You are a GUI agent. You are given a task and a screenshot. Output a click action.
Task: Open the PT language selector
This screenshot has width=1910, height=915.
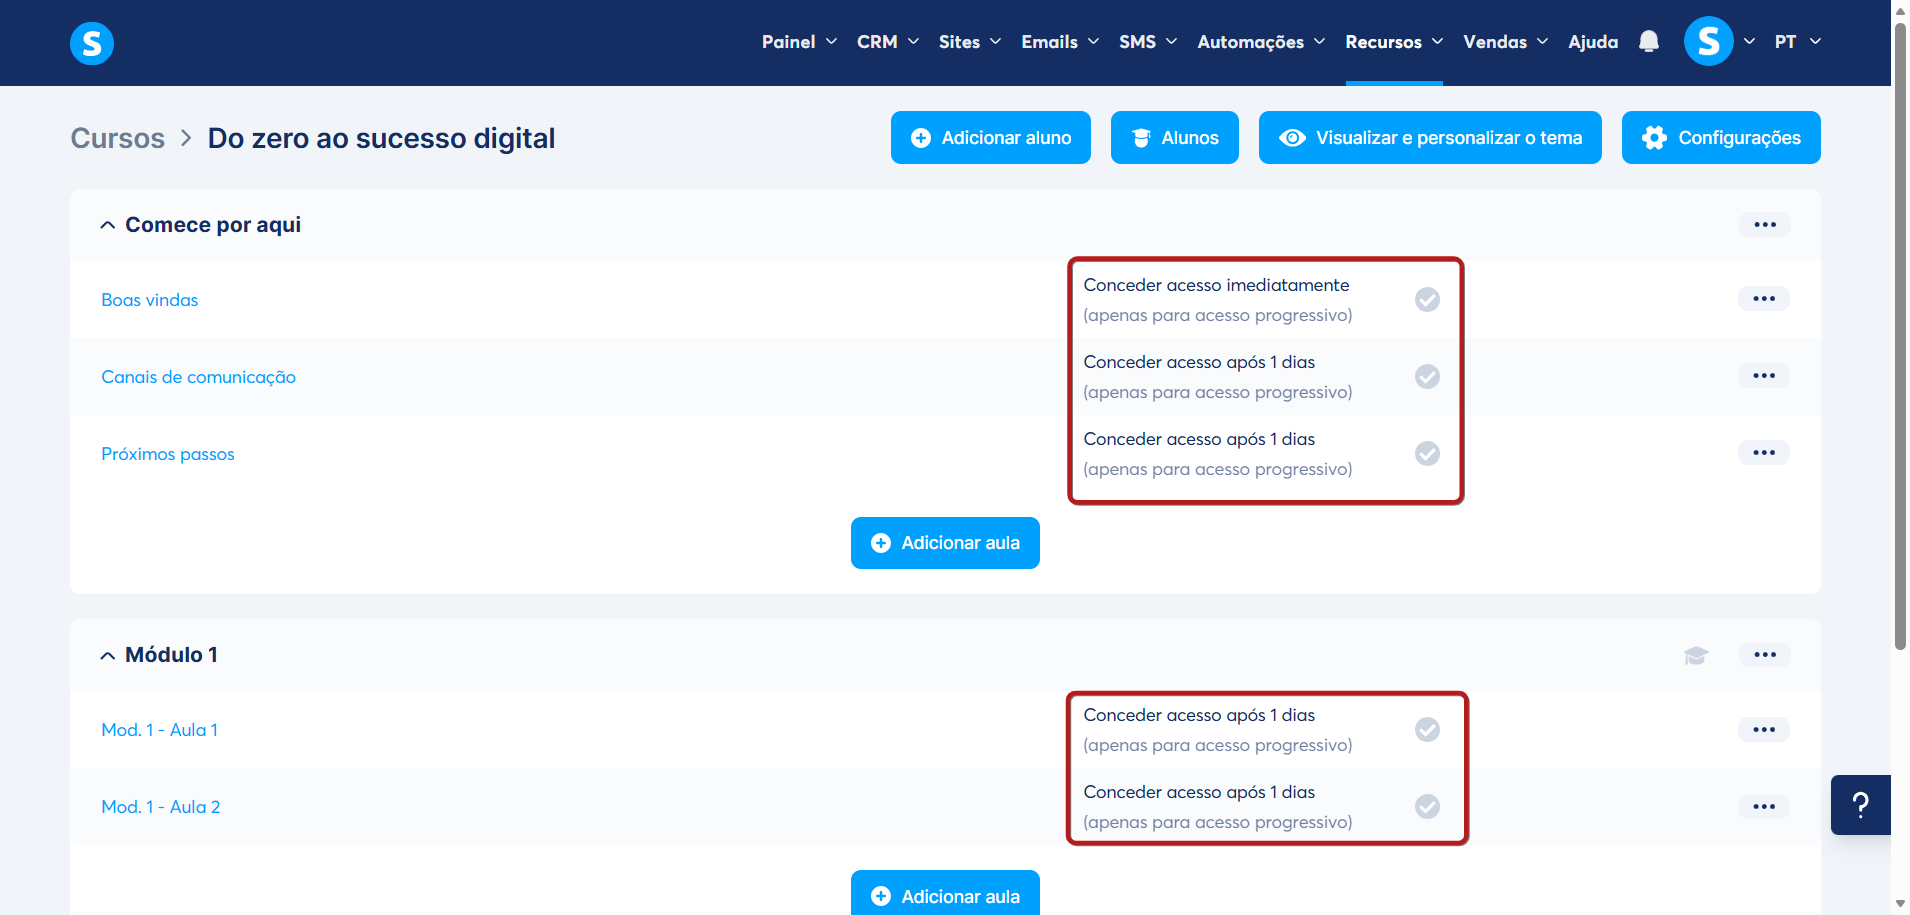[1797, 42]
